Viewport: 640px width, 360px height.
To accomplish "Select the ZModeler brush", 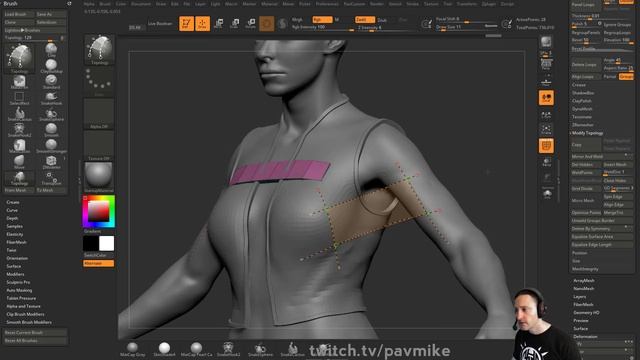I will click(x=51, y=162).
